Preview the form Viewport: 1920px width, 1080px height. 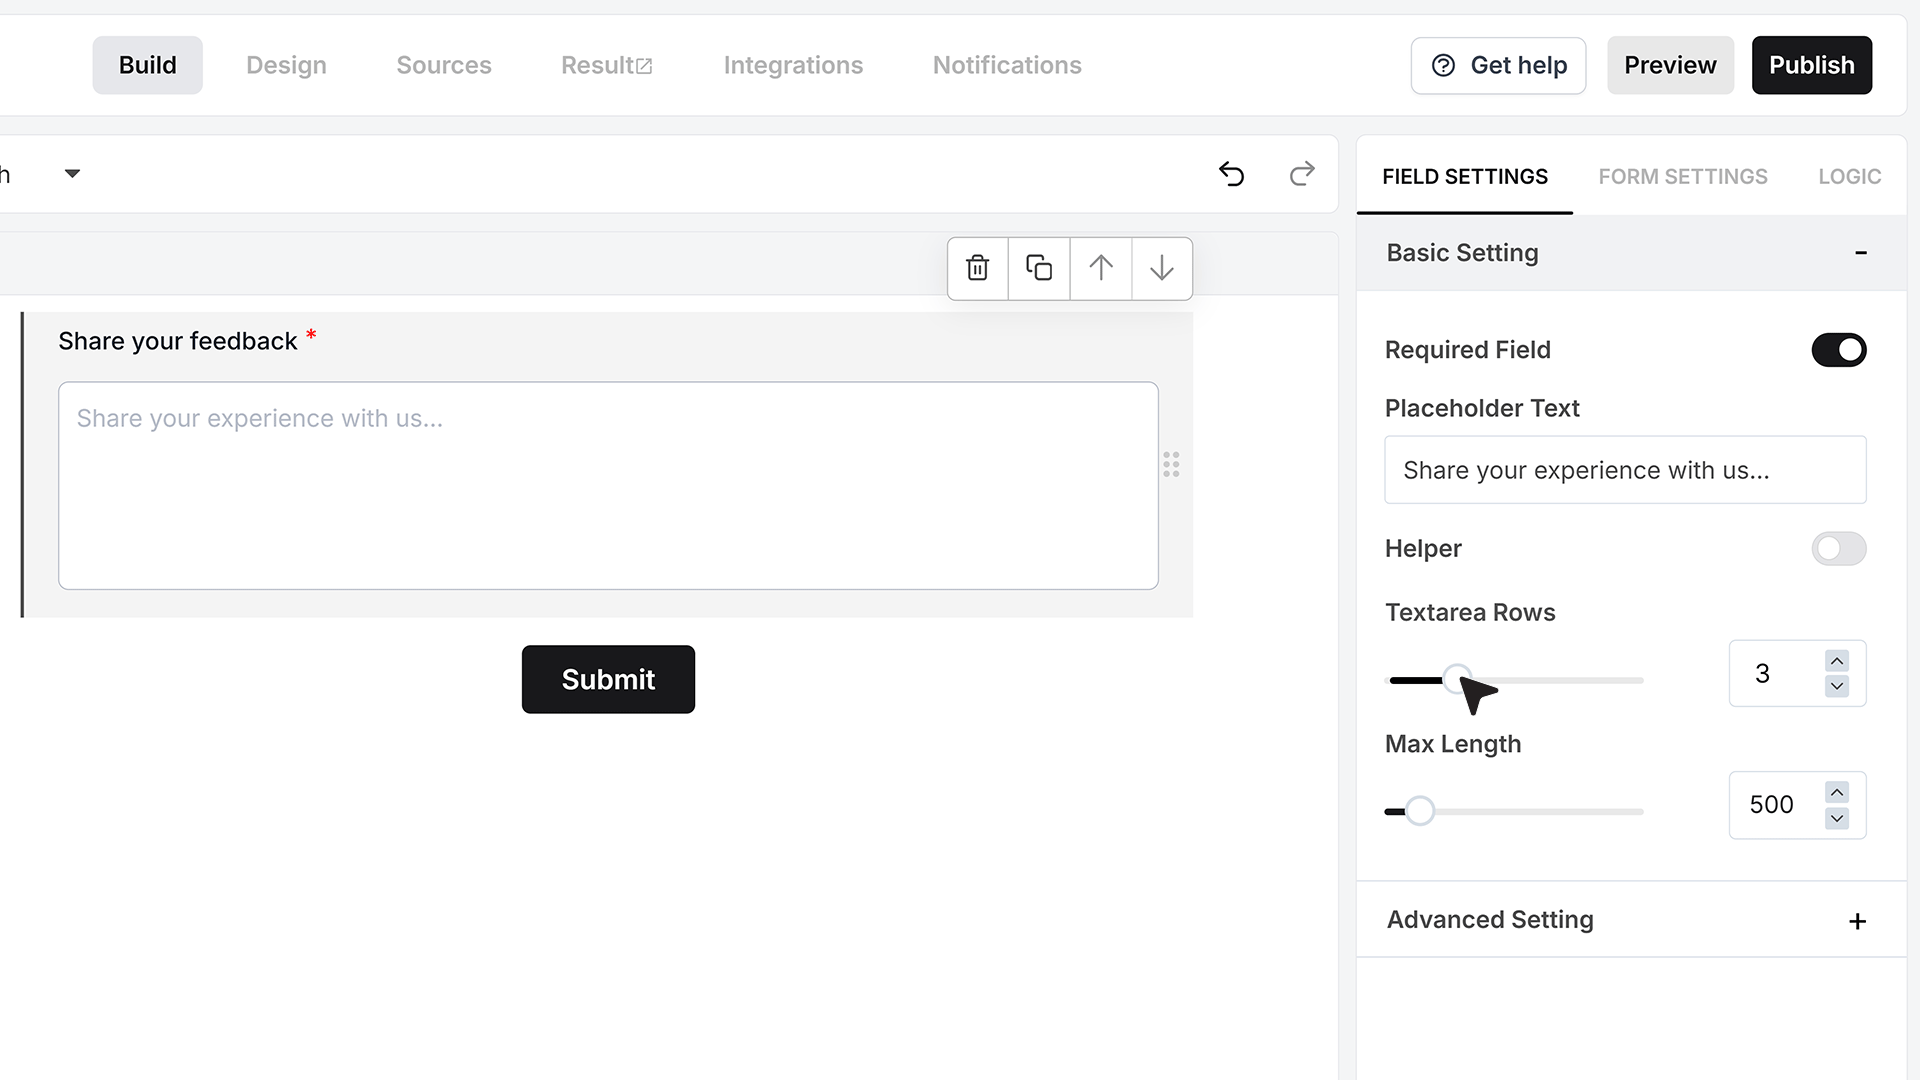tap(1670, 66)
